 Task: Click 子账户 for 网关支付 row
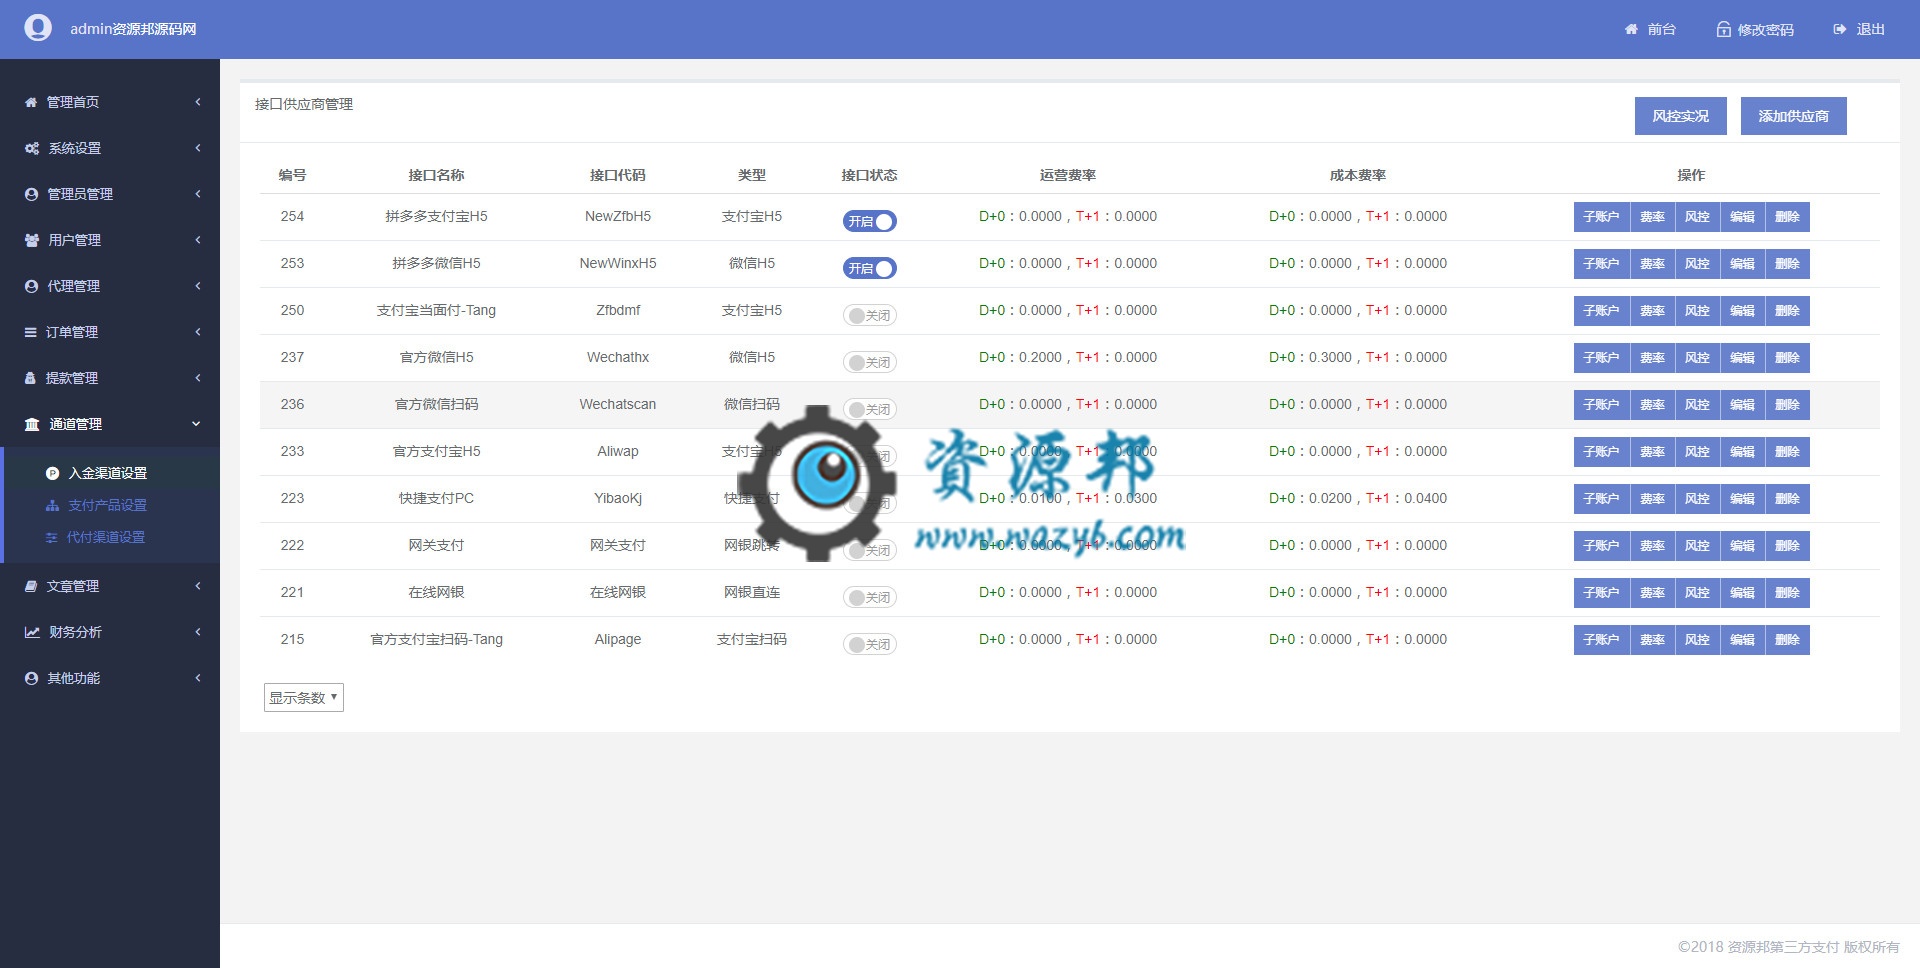(x=1601, y=546)
